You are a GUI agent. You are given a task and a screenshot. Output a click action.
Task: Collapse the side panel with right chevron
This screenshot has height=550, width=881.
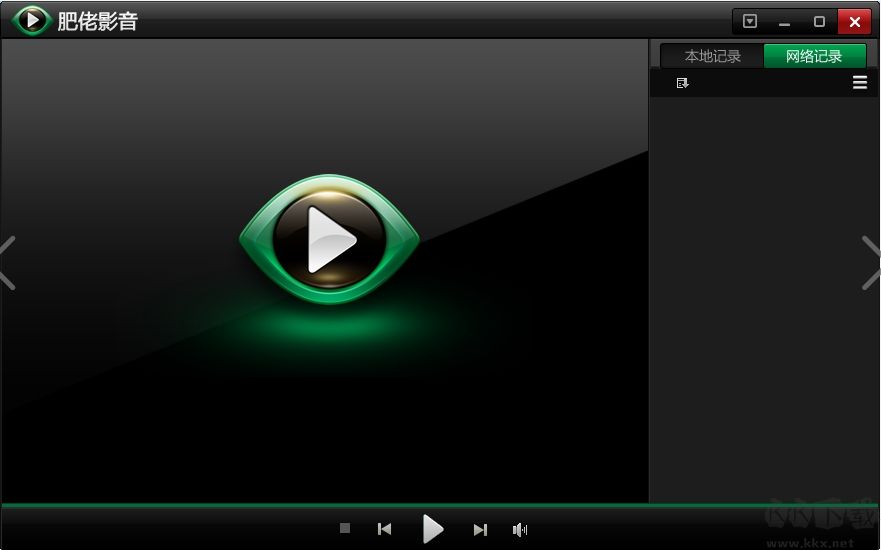871,263
